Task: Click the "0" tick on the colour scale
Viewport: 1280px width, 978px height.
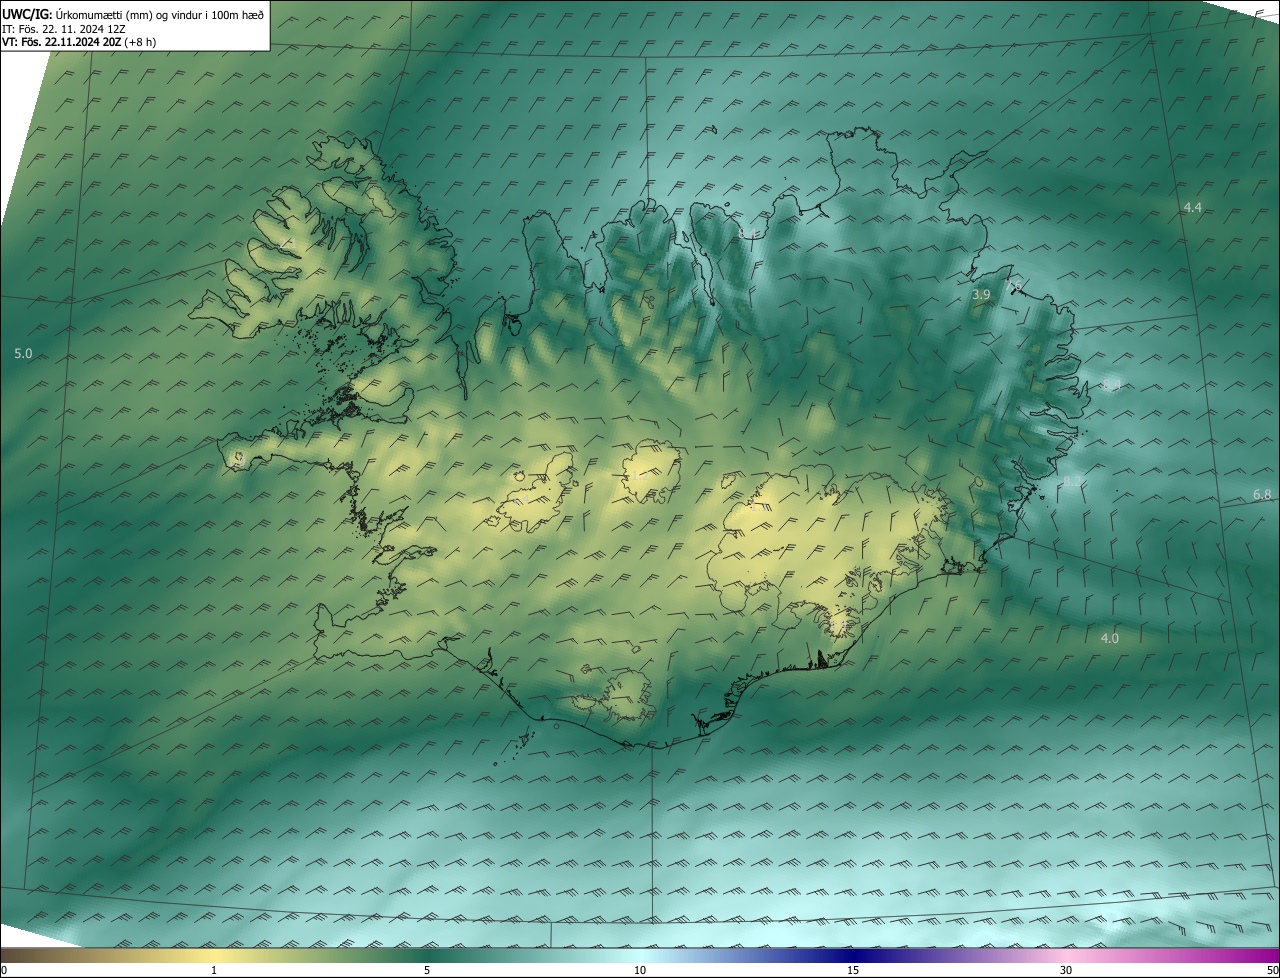Action: click(4, 970)
